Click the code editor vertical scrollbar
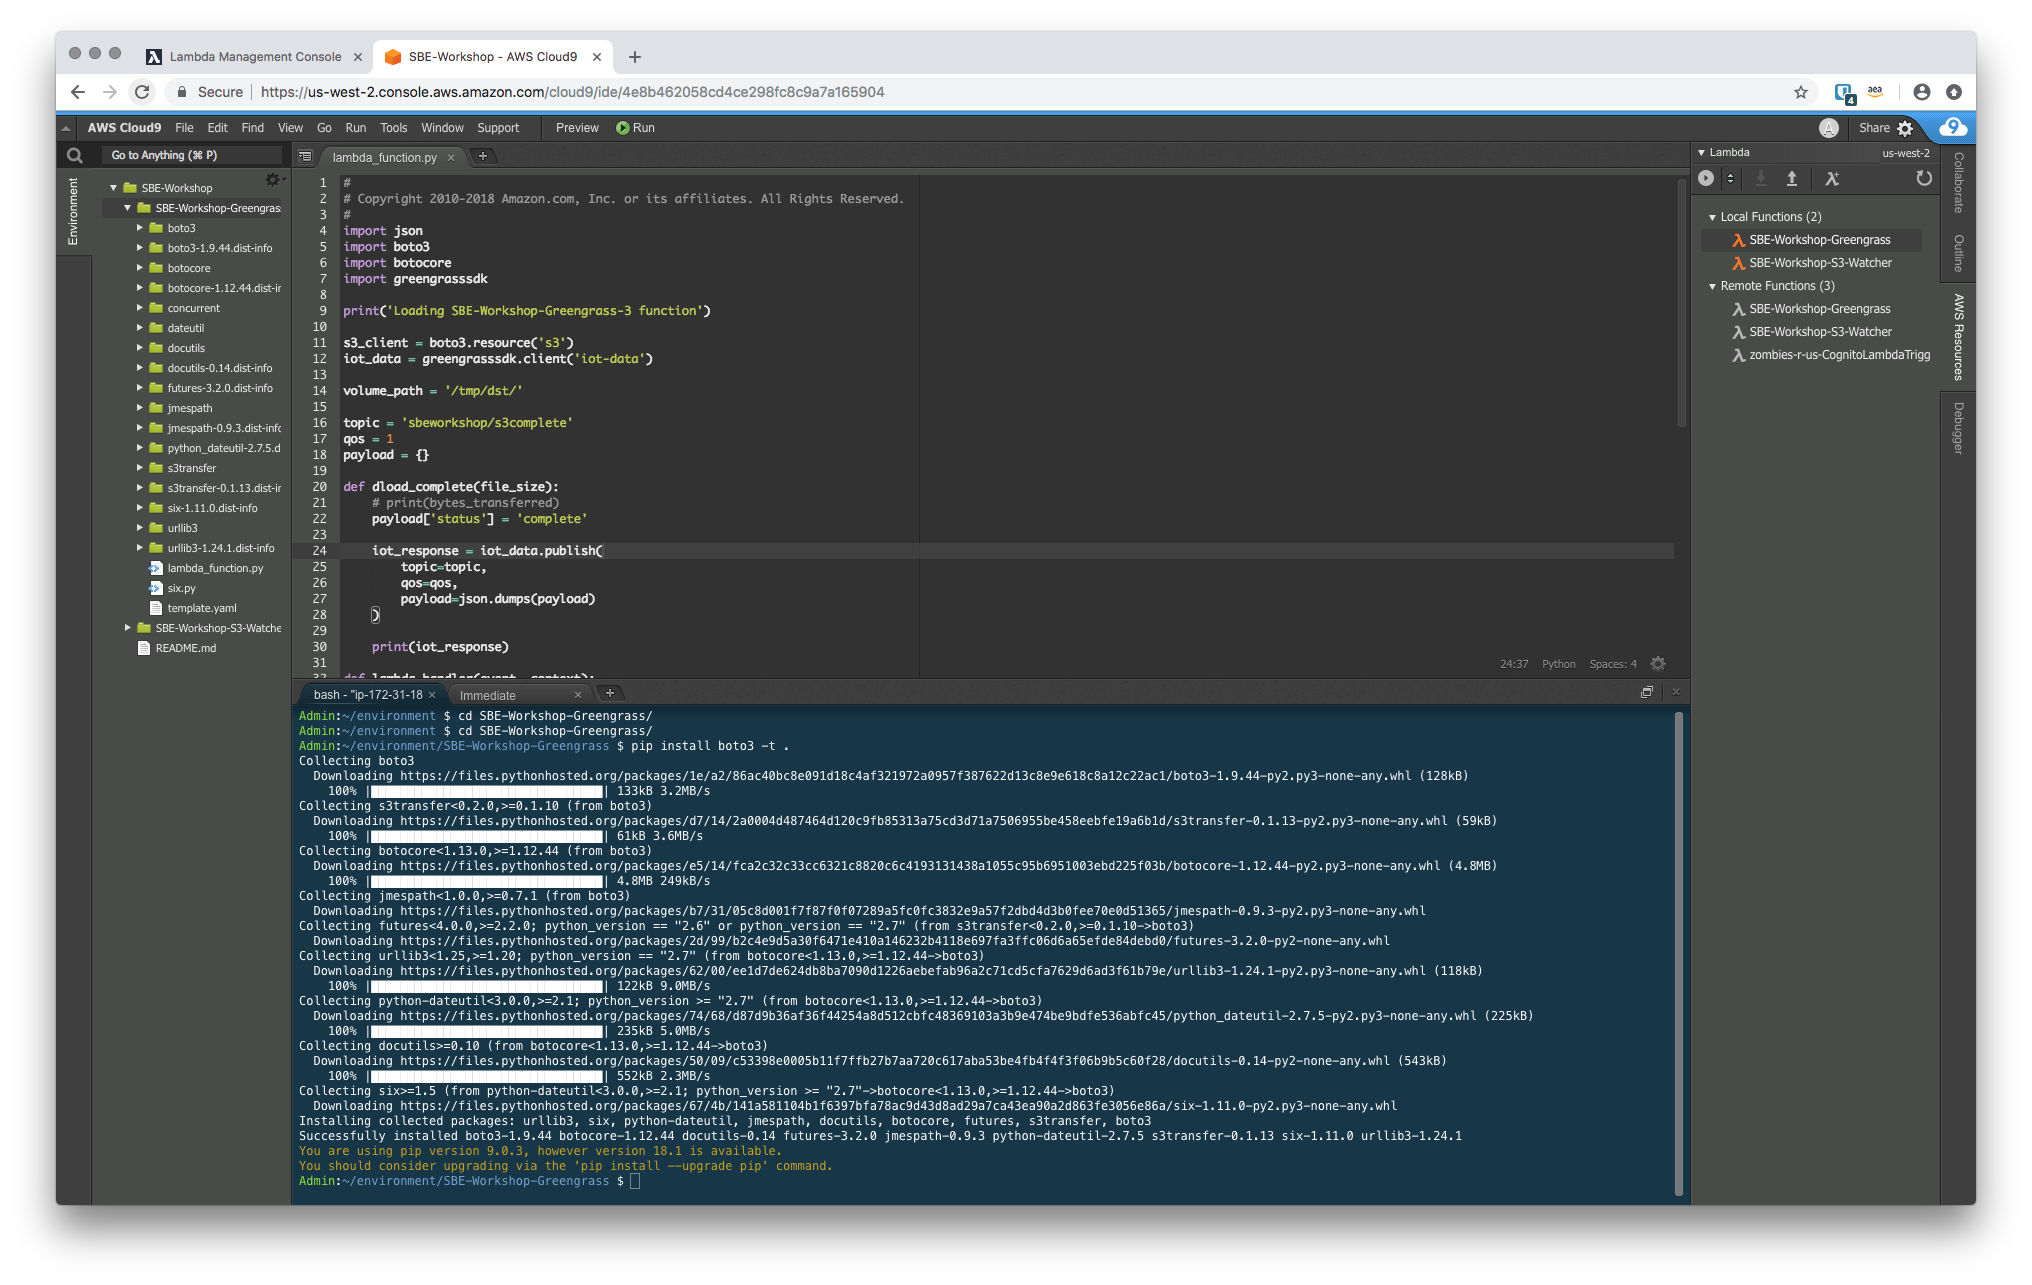Image resolution: width=2032 pixels, height=1285 pixels. (x=1681, y=303)
